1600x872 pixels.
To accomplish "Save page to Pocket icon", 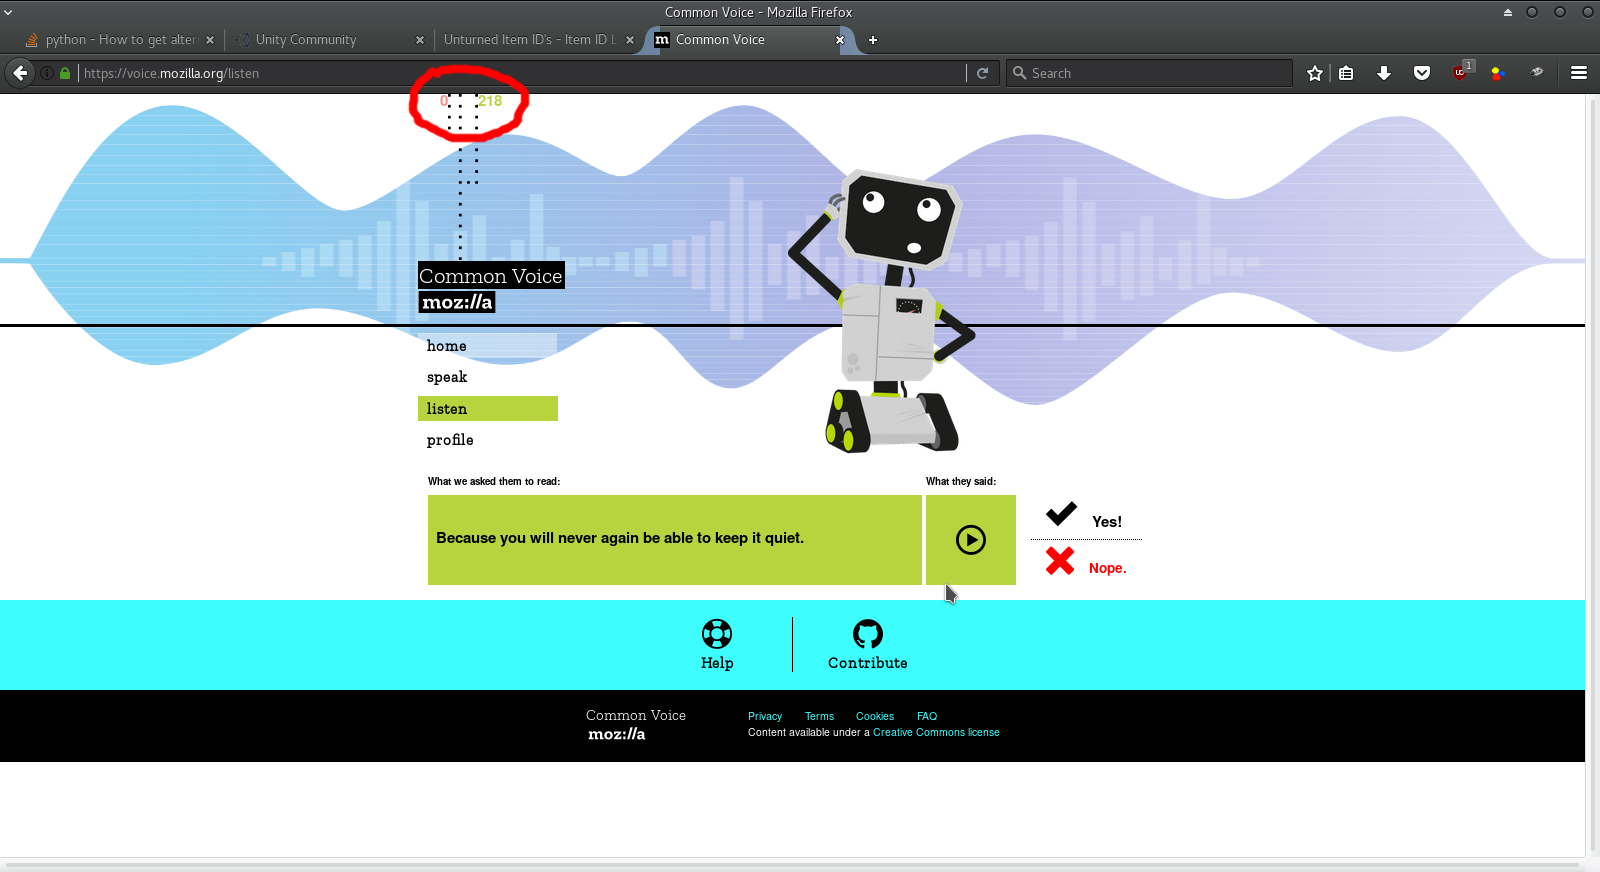I will coord(1422,73).
